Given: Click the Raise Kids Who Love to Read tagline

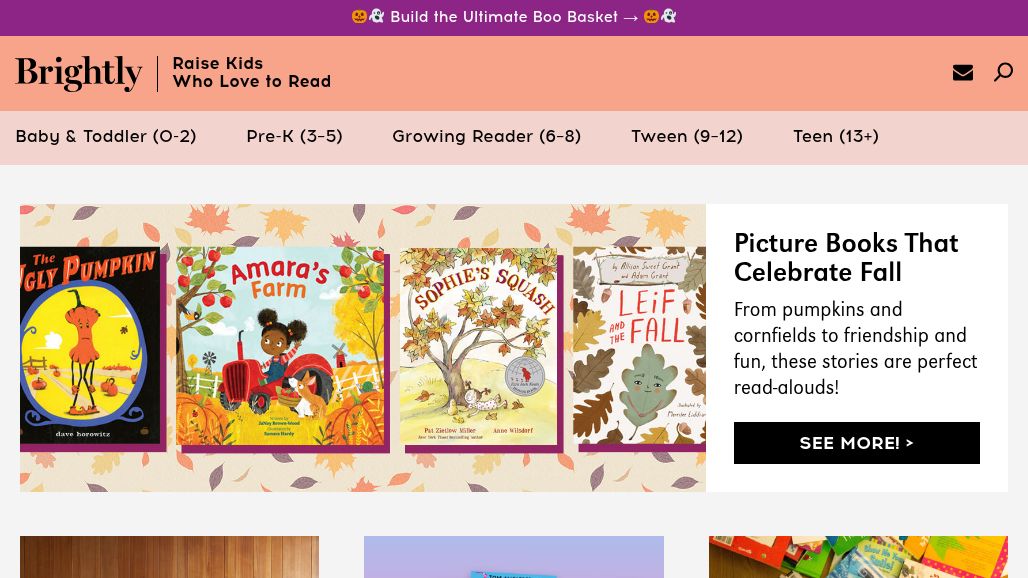Looking at the screenshot, I should tap(251, 73).
